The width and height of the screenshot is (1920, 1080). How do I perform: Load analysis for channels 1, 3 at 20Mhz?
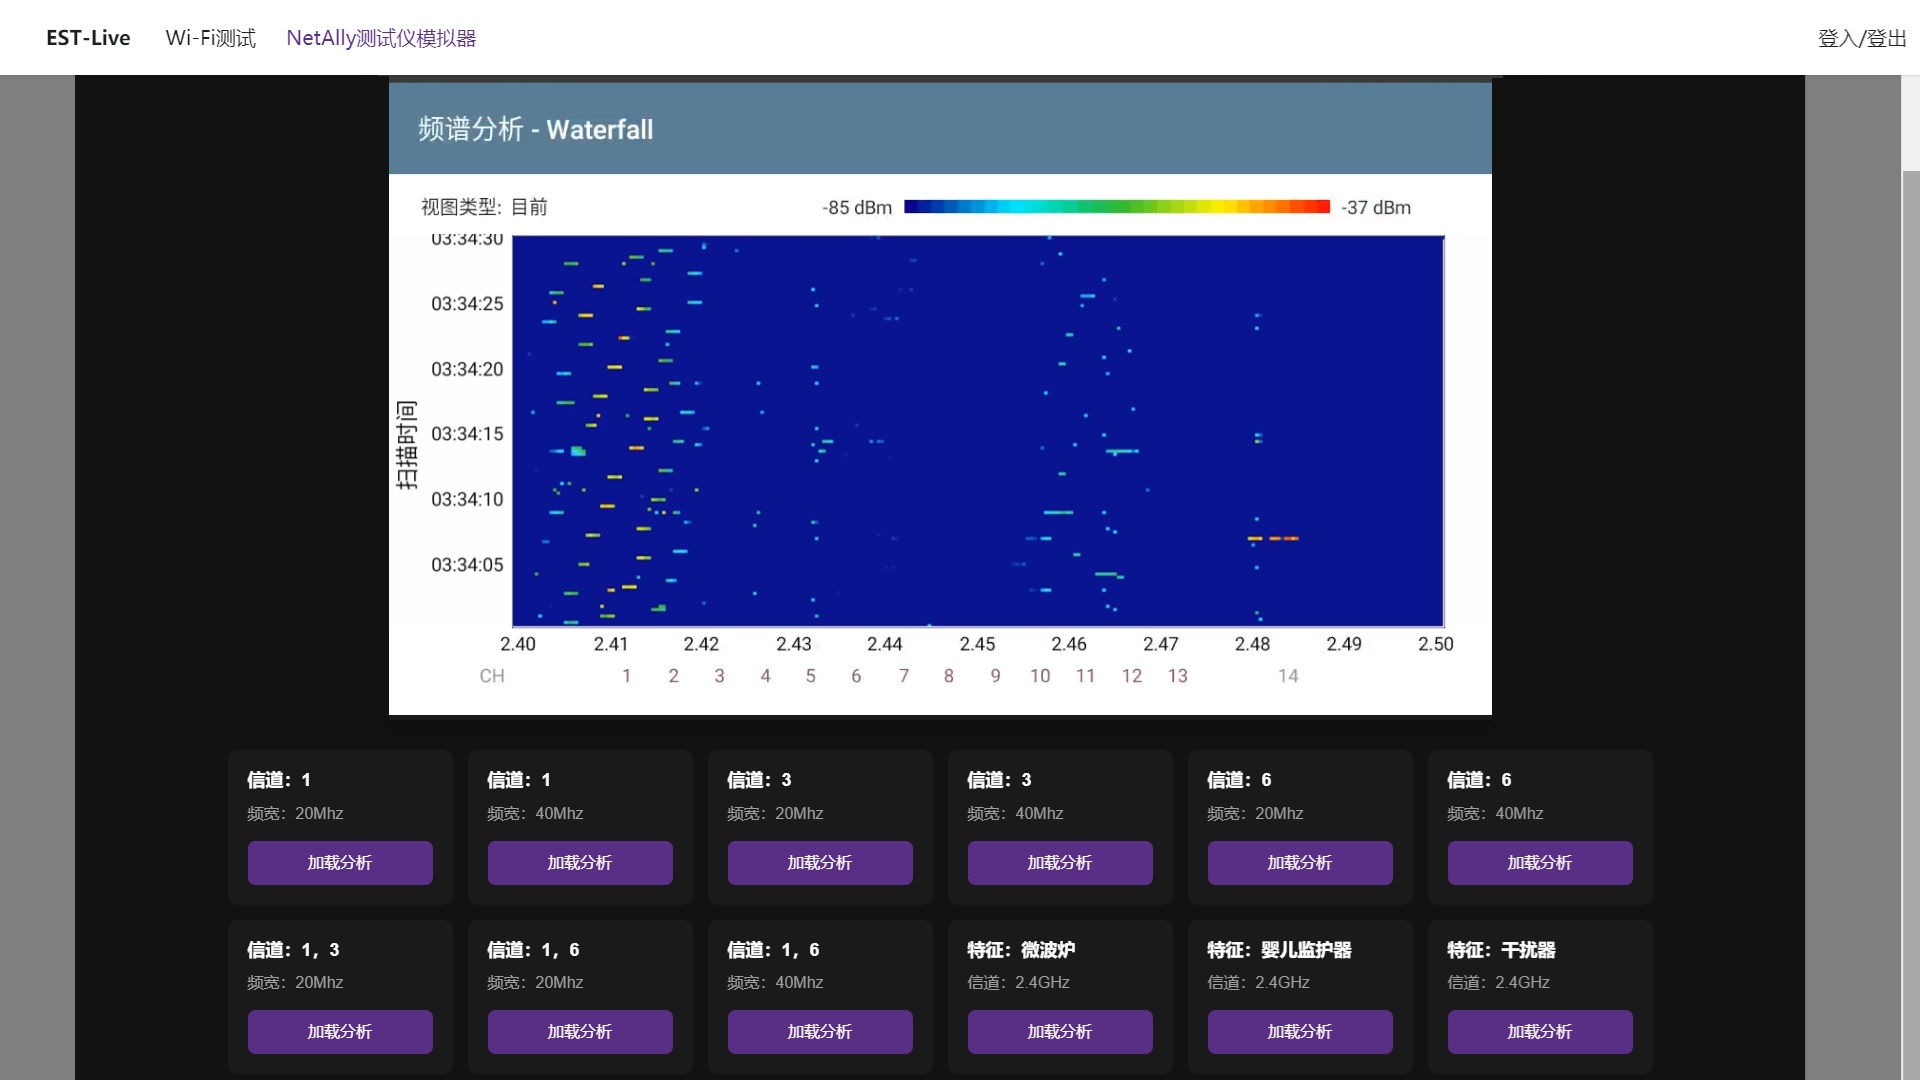tap(340, 1031)
